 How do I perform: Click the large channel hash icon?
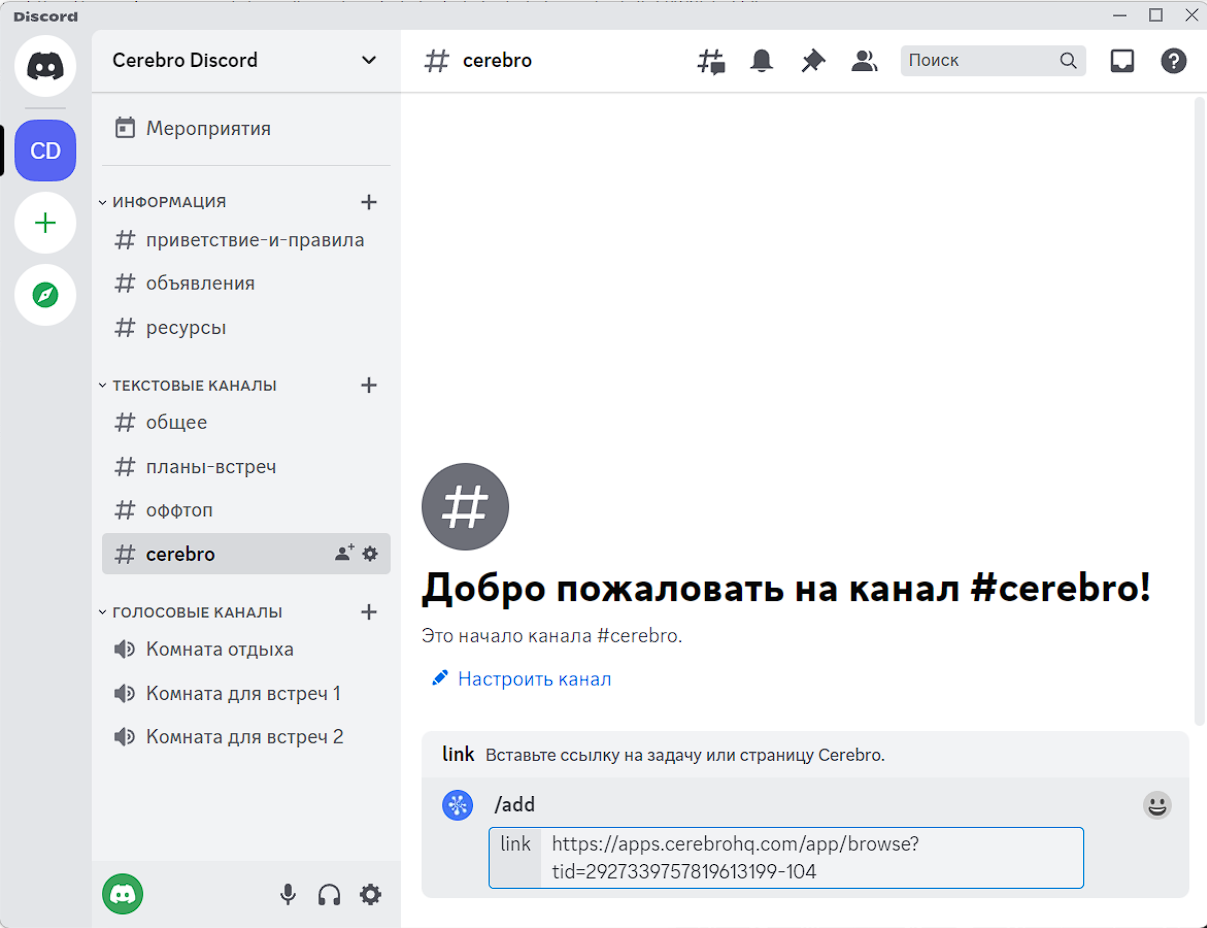465,507
